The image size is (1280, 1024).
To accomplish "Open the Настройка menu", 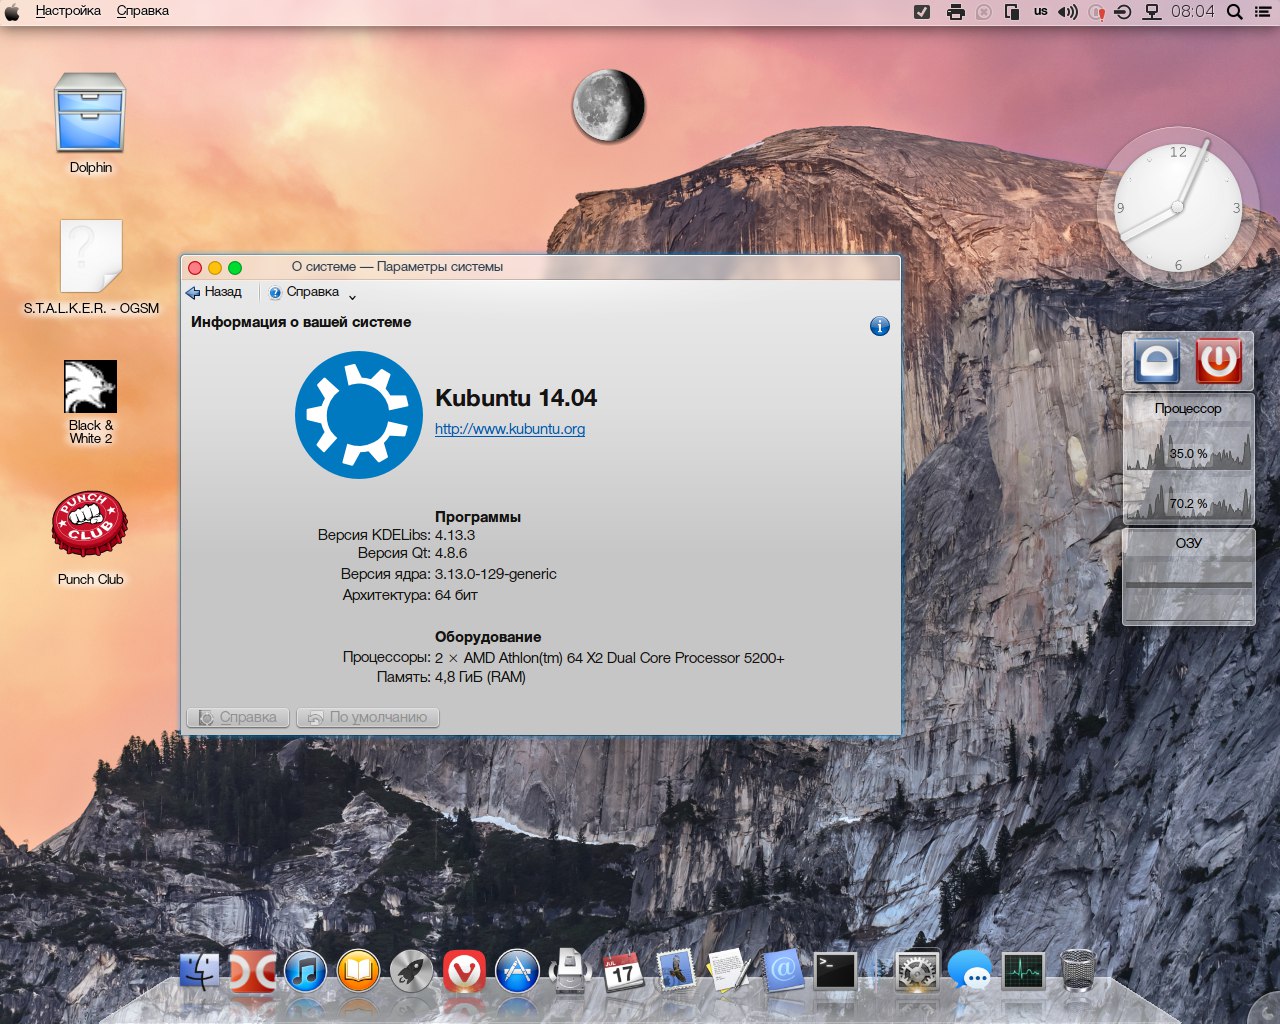I will click(68, 11).
